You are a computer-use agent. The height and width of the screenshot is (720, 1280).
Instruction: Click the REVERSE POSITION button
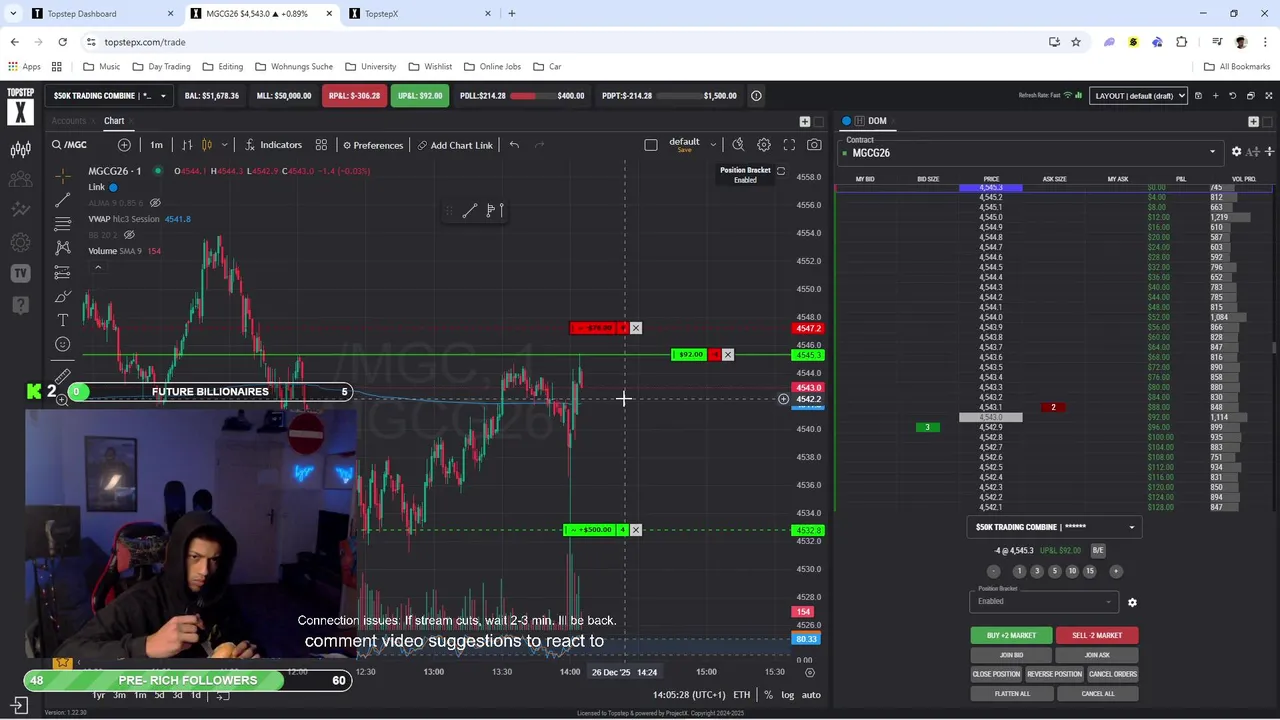tap(1054, 674)
